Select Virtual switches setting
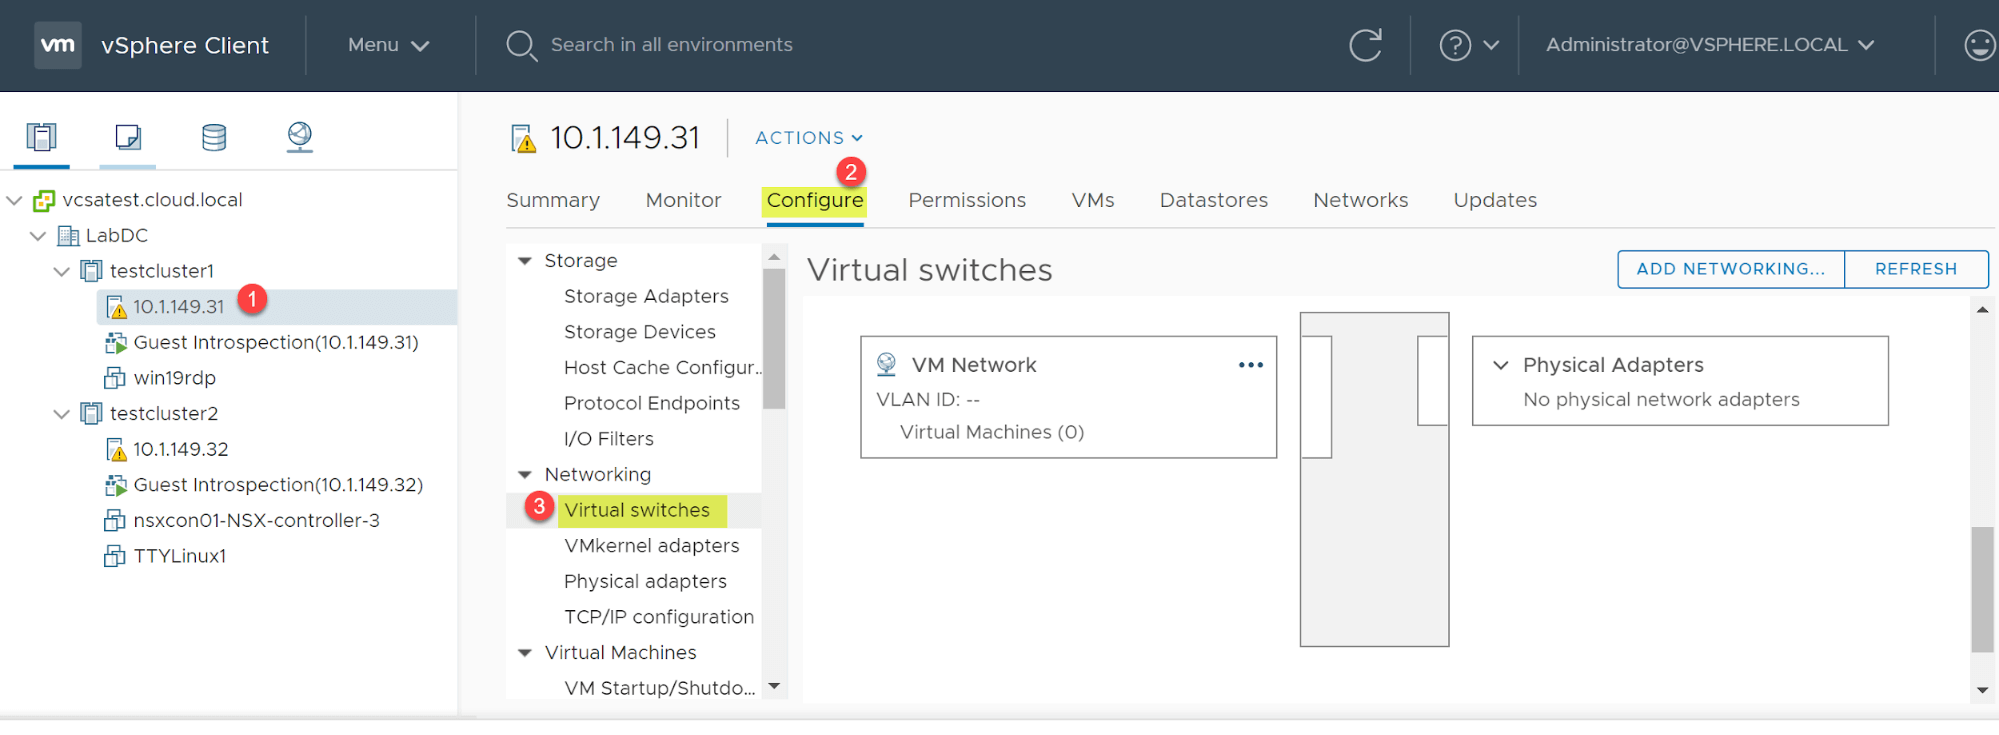 pos(637,511)
